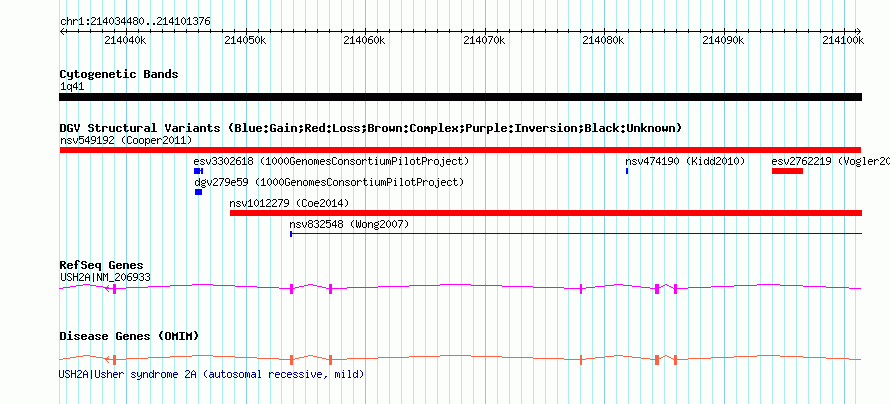Image resolution: width=890 pixels, height=404 pixels.
Task: Click the orange OMIM strand arrow at left
Action: pos(108,360)
